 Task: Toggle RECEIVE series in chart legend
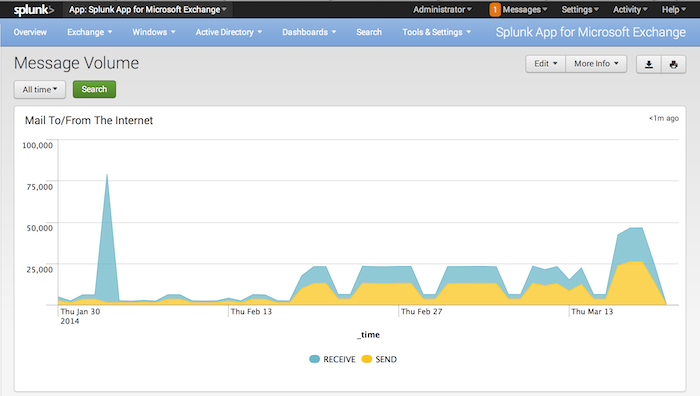[x=333, y=359]
